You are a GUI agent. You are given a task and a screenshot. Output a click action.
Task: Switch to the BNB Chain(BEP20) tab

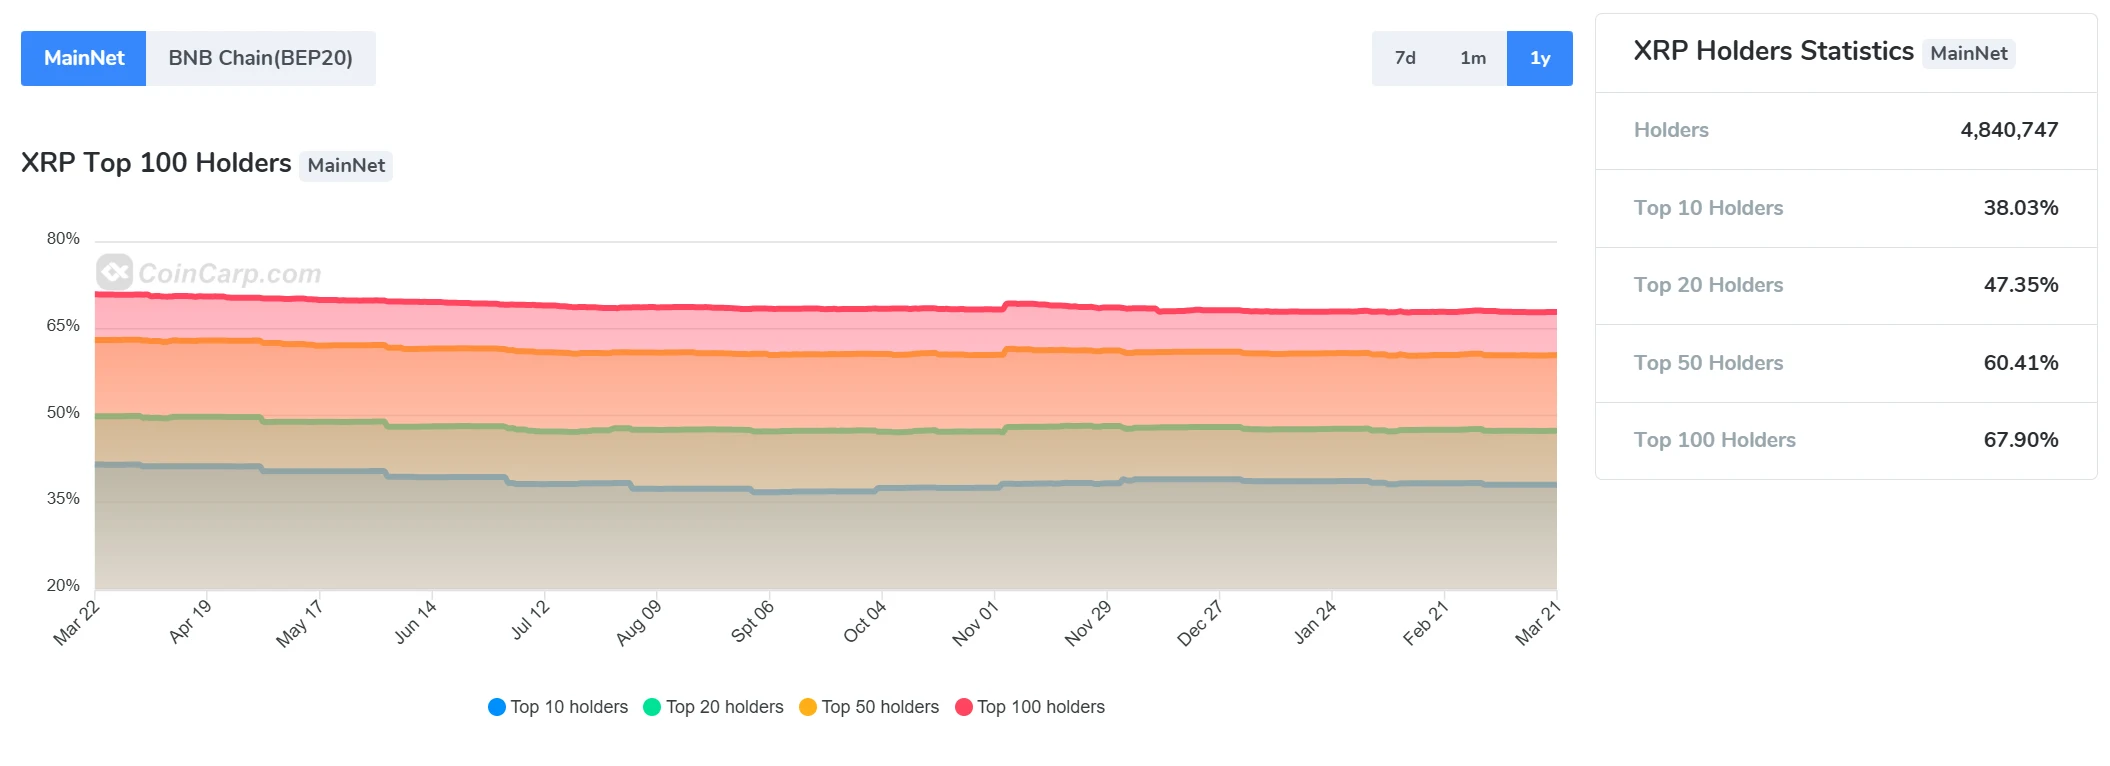262,58
